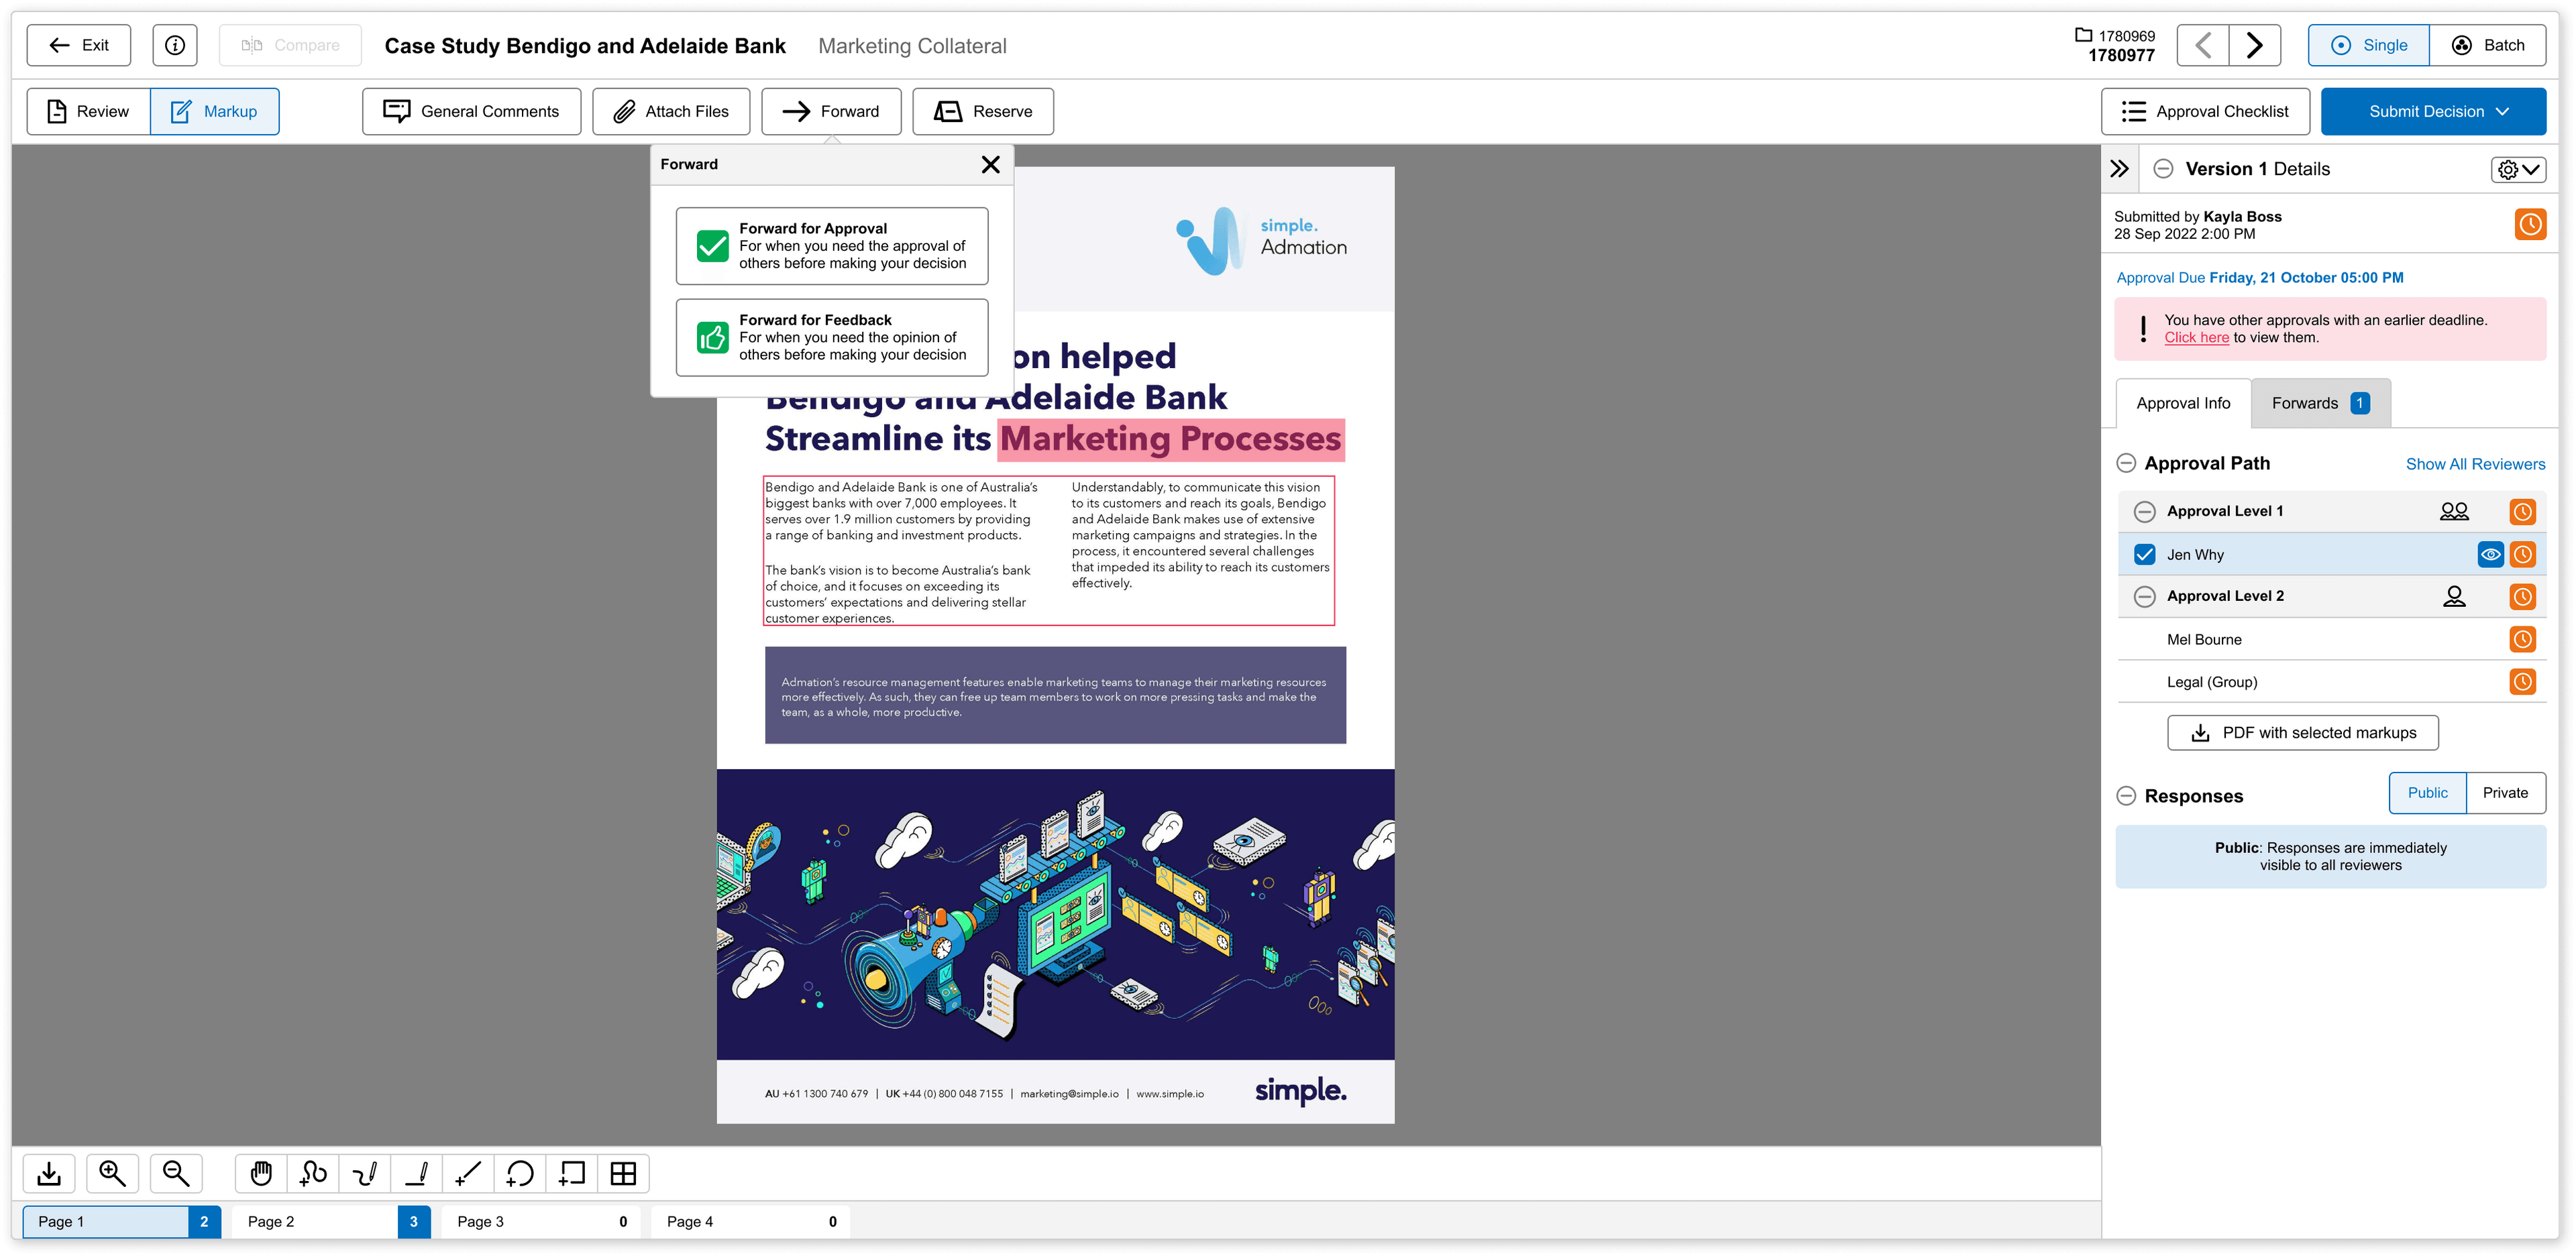Click the grid view icon
The width and height of the screenshot is (2576, 1256).
623,1173
